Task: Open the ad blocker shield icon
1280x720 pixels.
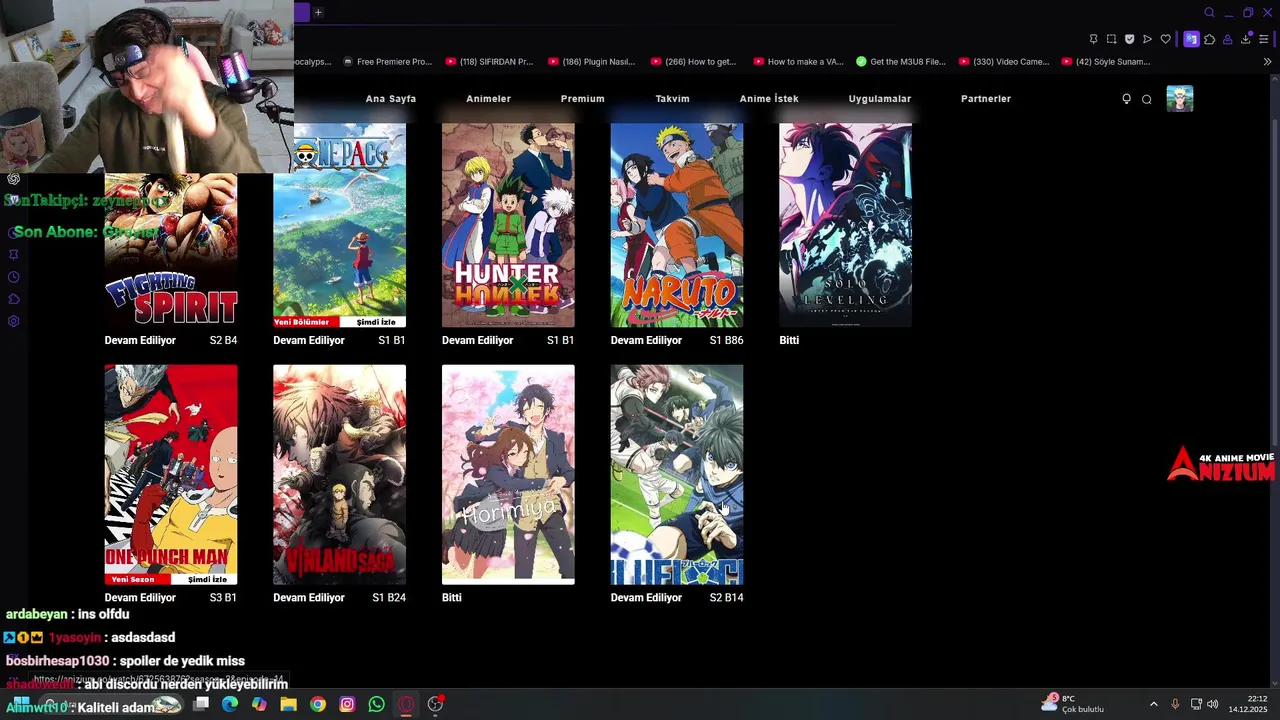Action: tap(1129, 39)
